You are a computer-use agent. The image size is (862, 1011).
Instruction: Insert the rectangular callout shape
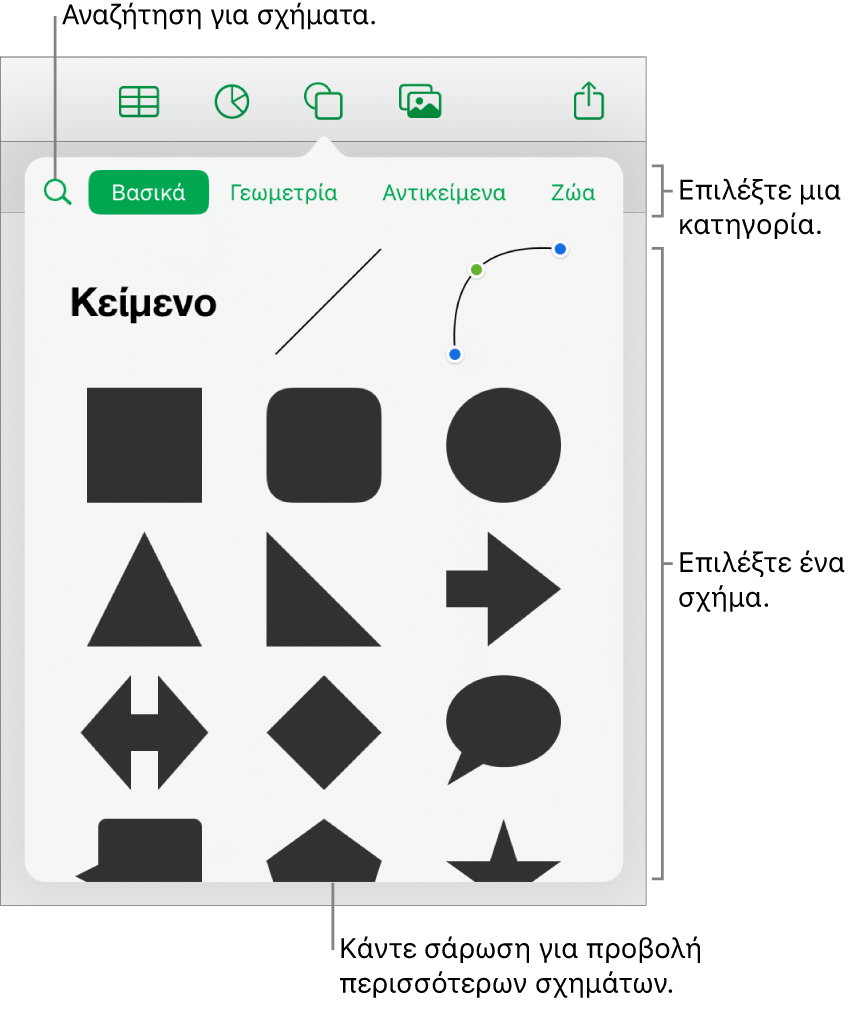coord(139,850)
